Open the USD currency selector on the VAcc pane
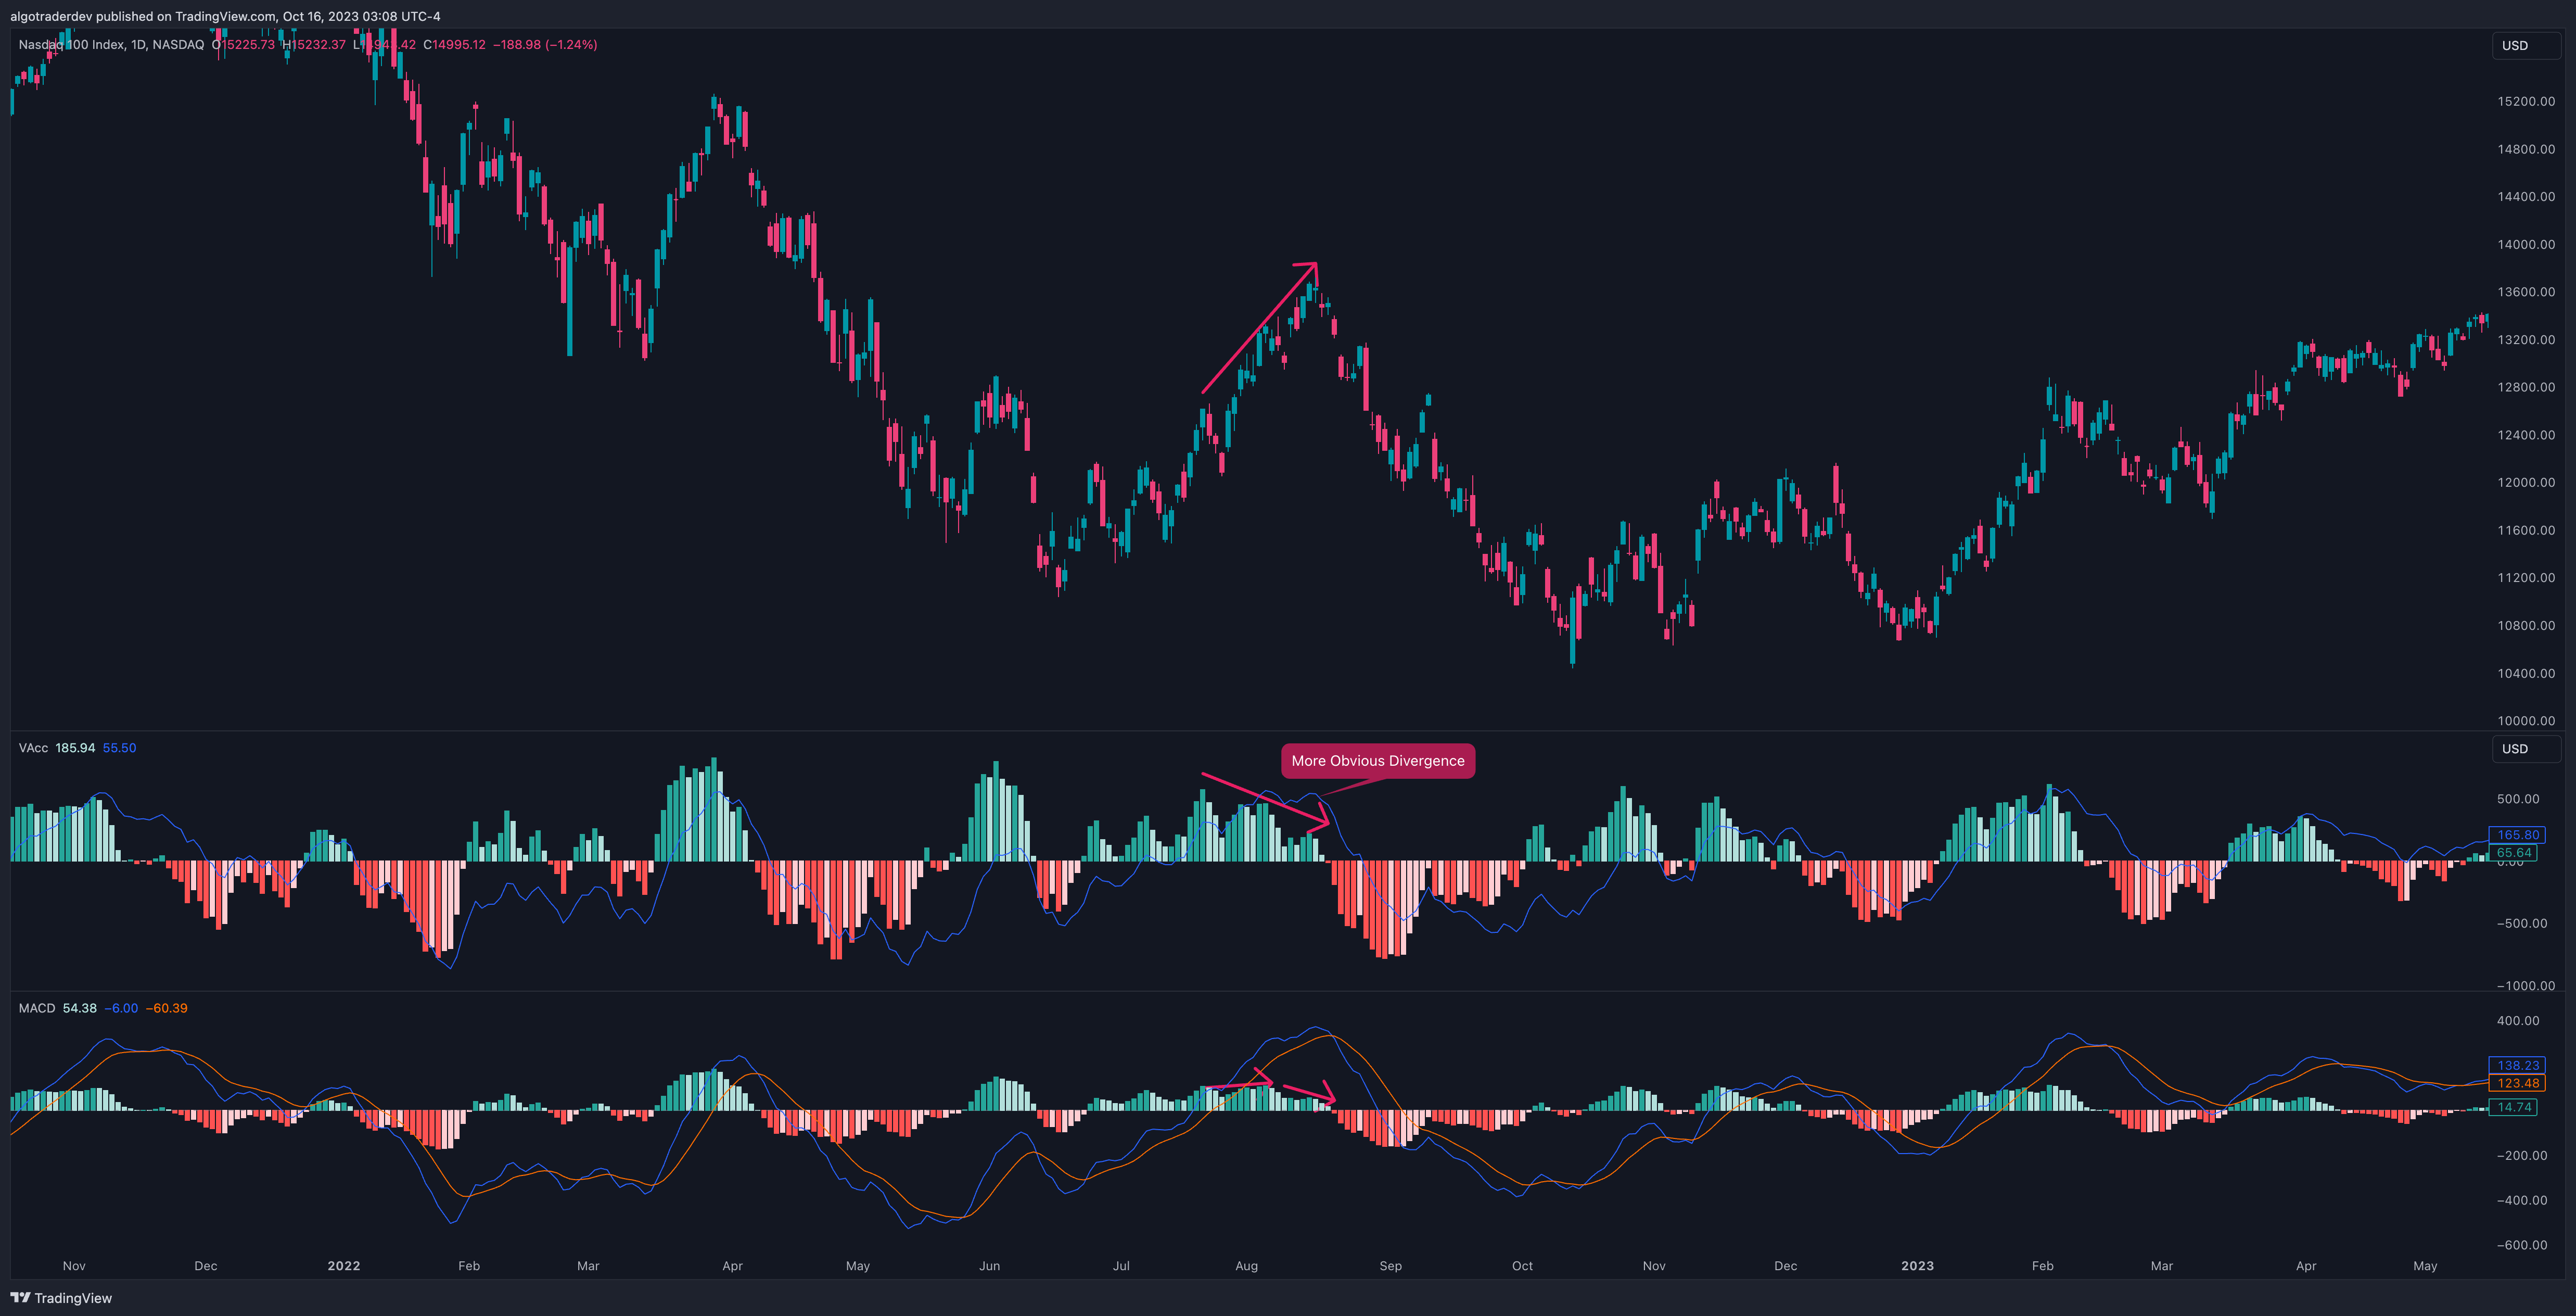This screenshot has height=1316, width=2576. [x=2526, y=749]
